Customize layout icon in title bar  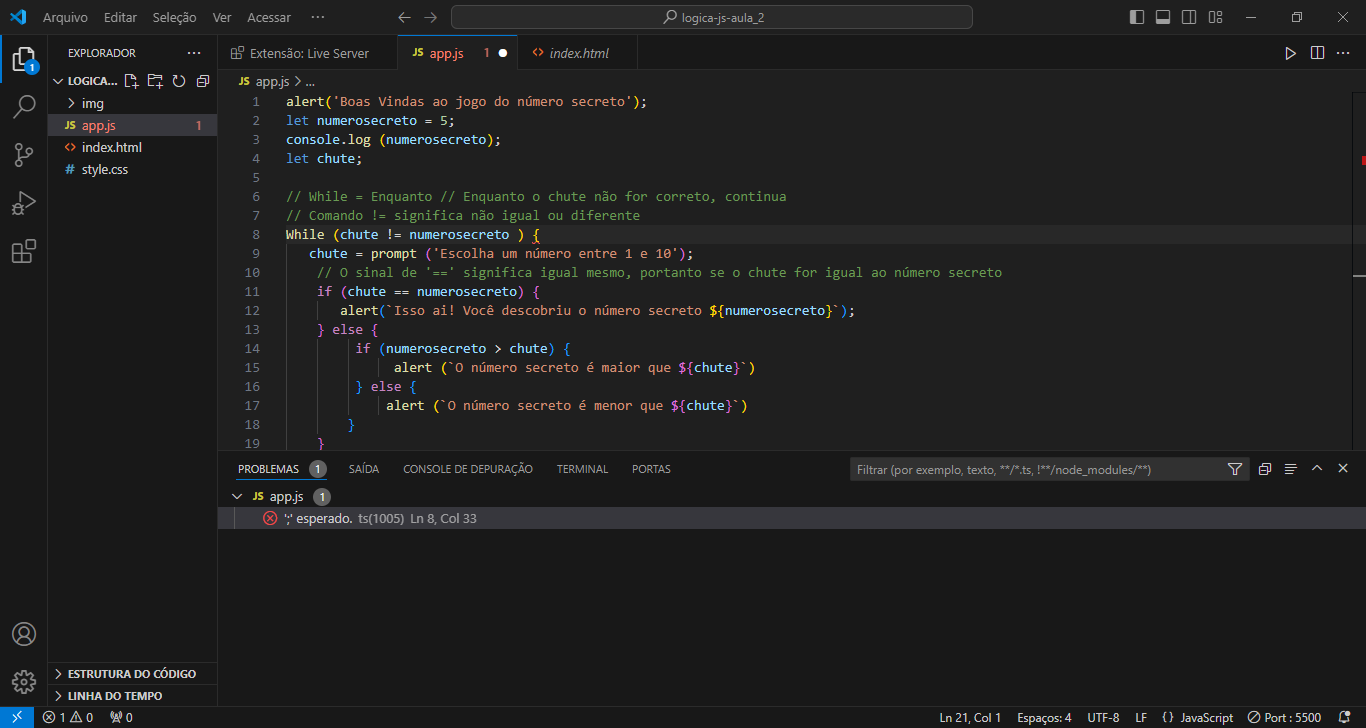click(x=1215, y=17)
